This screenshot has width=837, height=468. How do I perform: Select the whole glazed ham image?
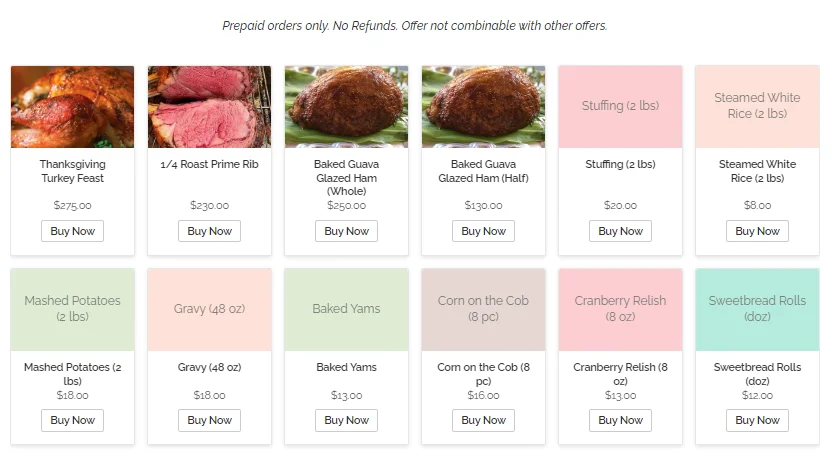pos(346,107)
